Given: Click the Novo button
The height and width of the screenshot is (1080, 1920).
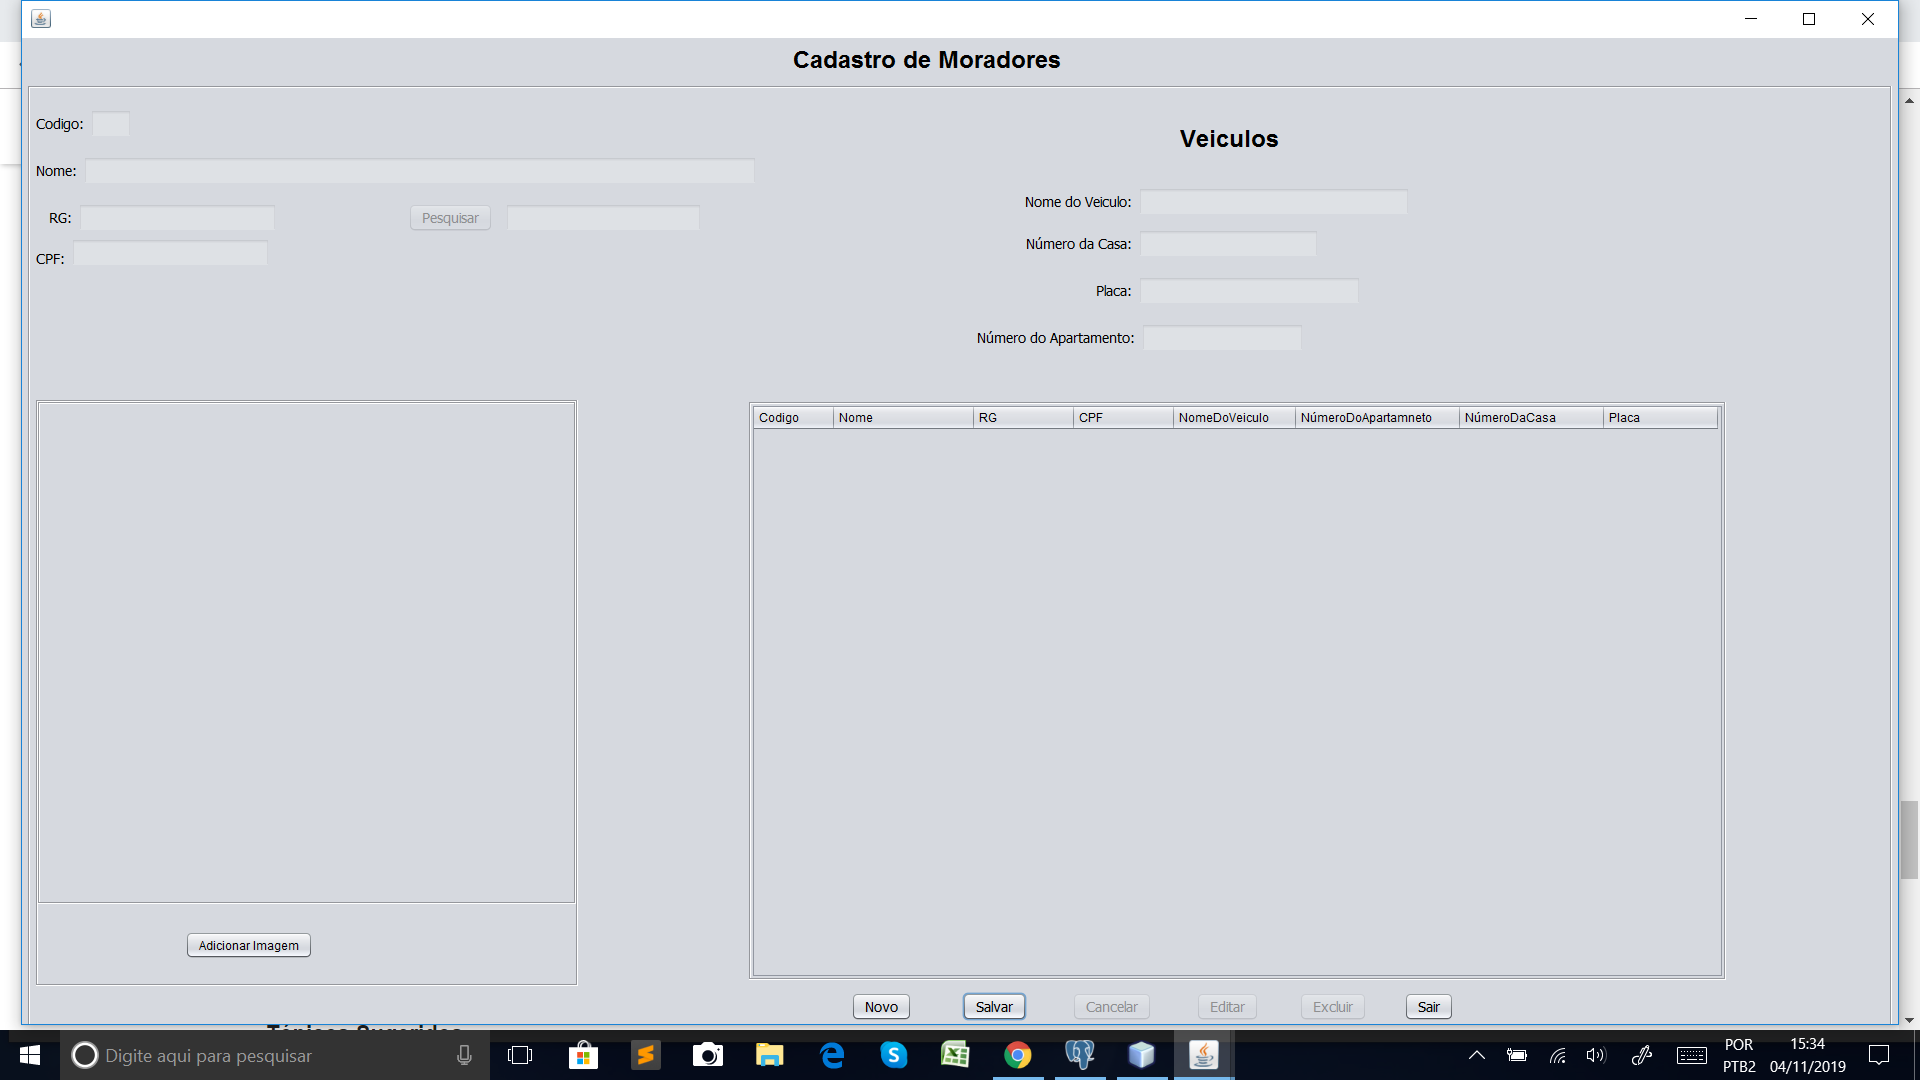Looking at the screenshot, I should pyautogui.click(x=881, y=1007).
